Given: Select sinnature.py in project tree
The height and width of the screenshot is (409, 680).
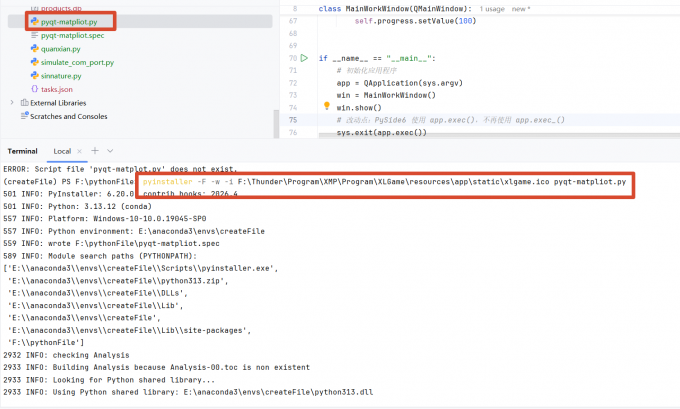Looking at the screenshot, I should point(61,76).
